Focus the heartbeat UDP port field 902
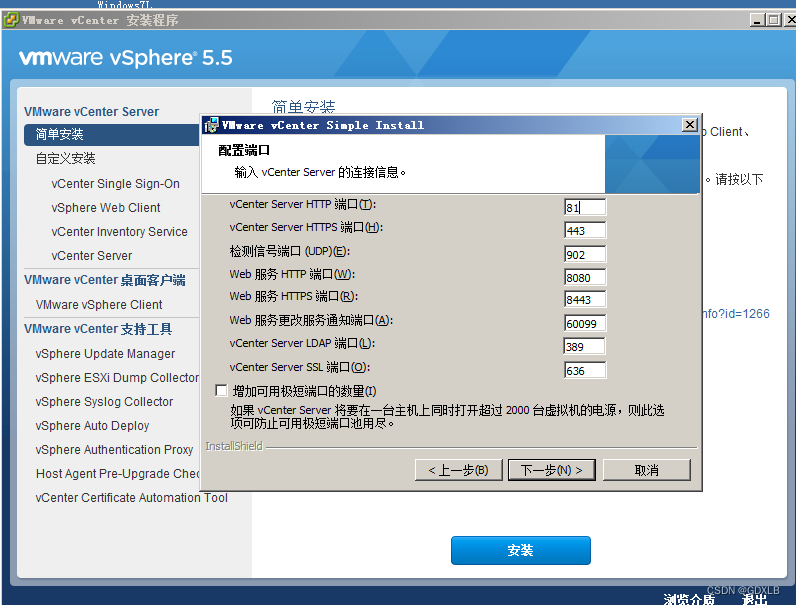 click(x=585, y=254)
